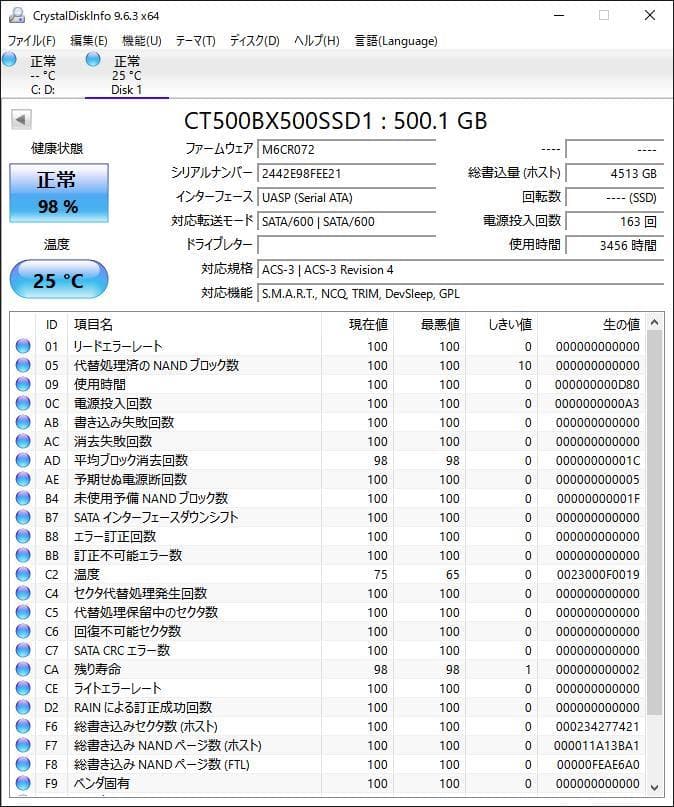Select the raw value 0023000F0019 in 温度 row
674x807 pixels.
click(x=598, y=574)
